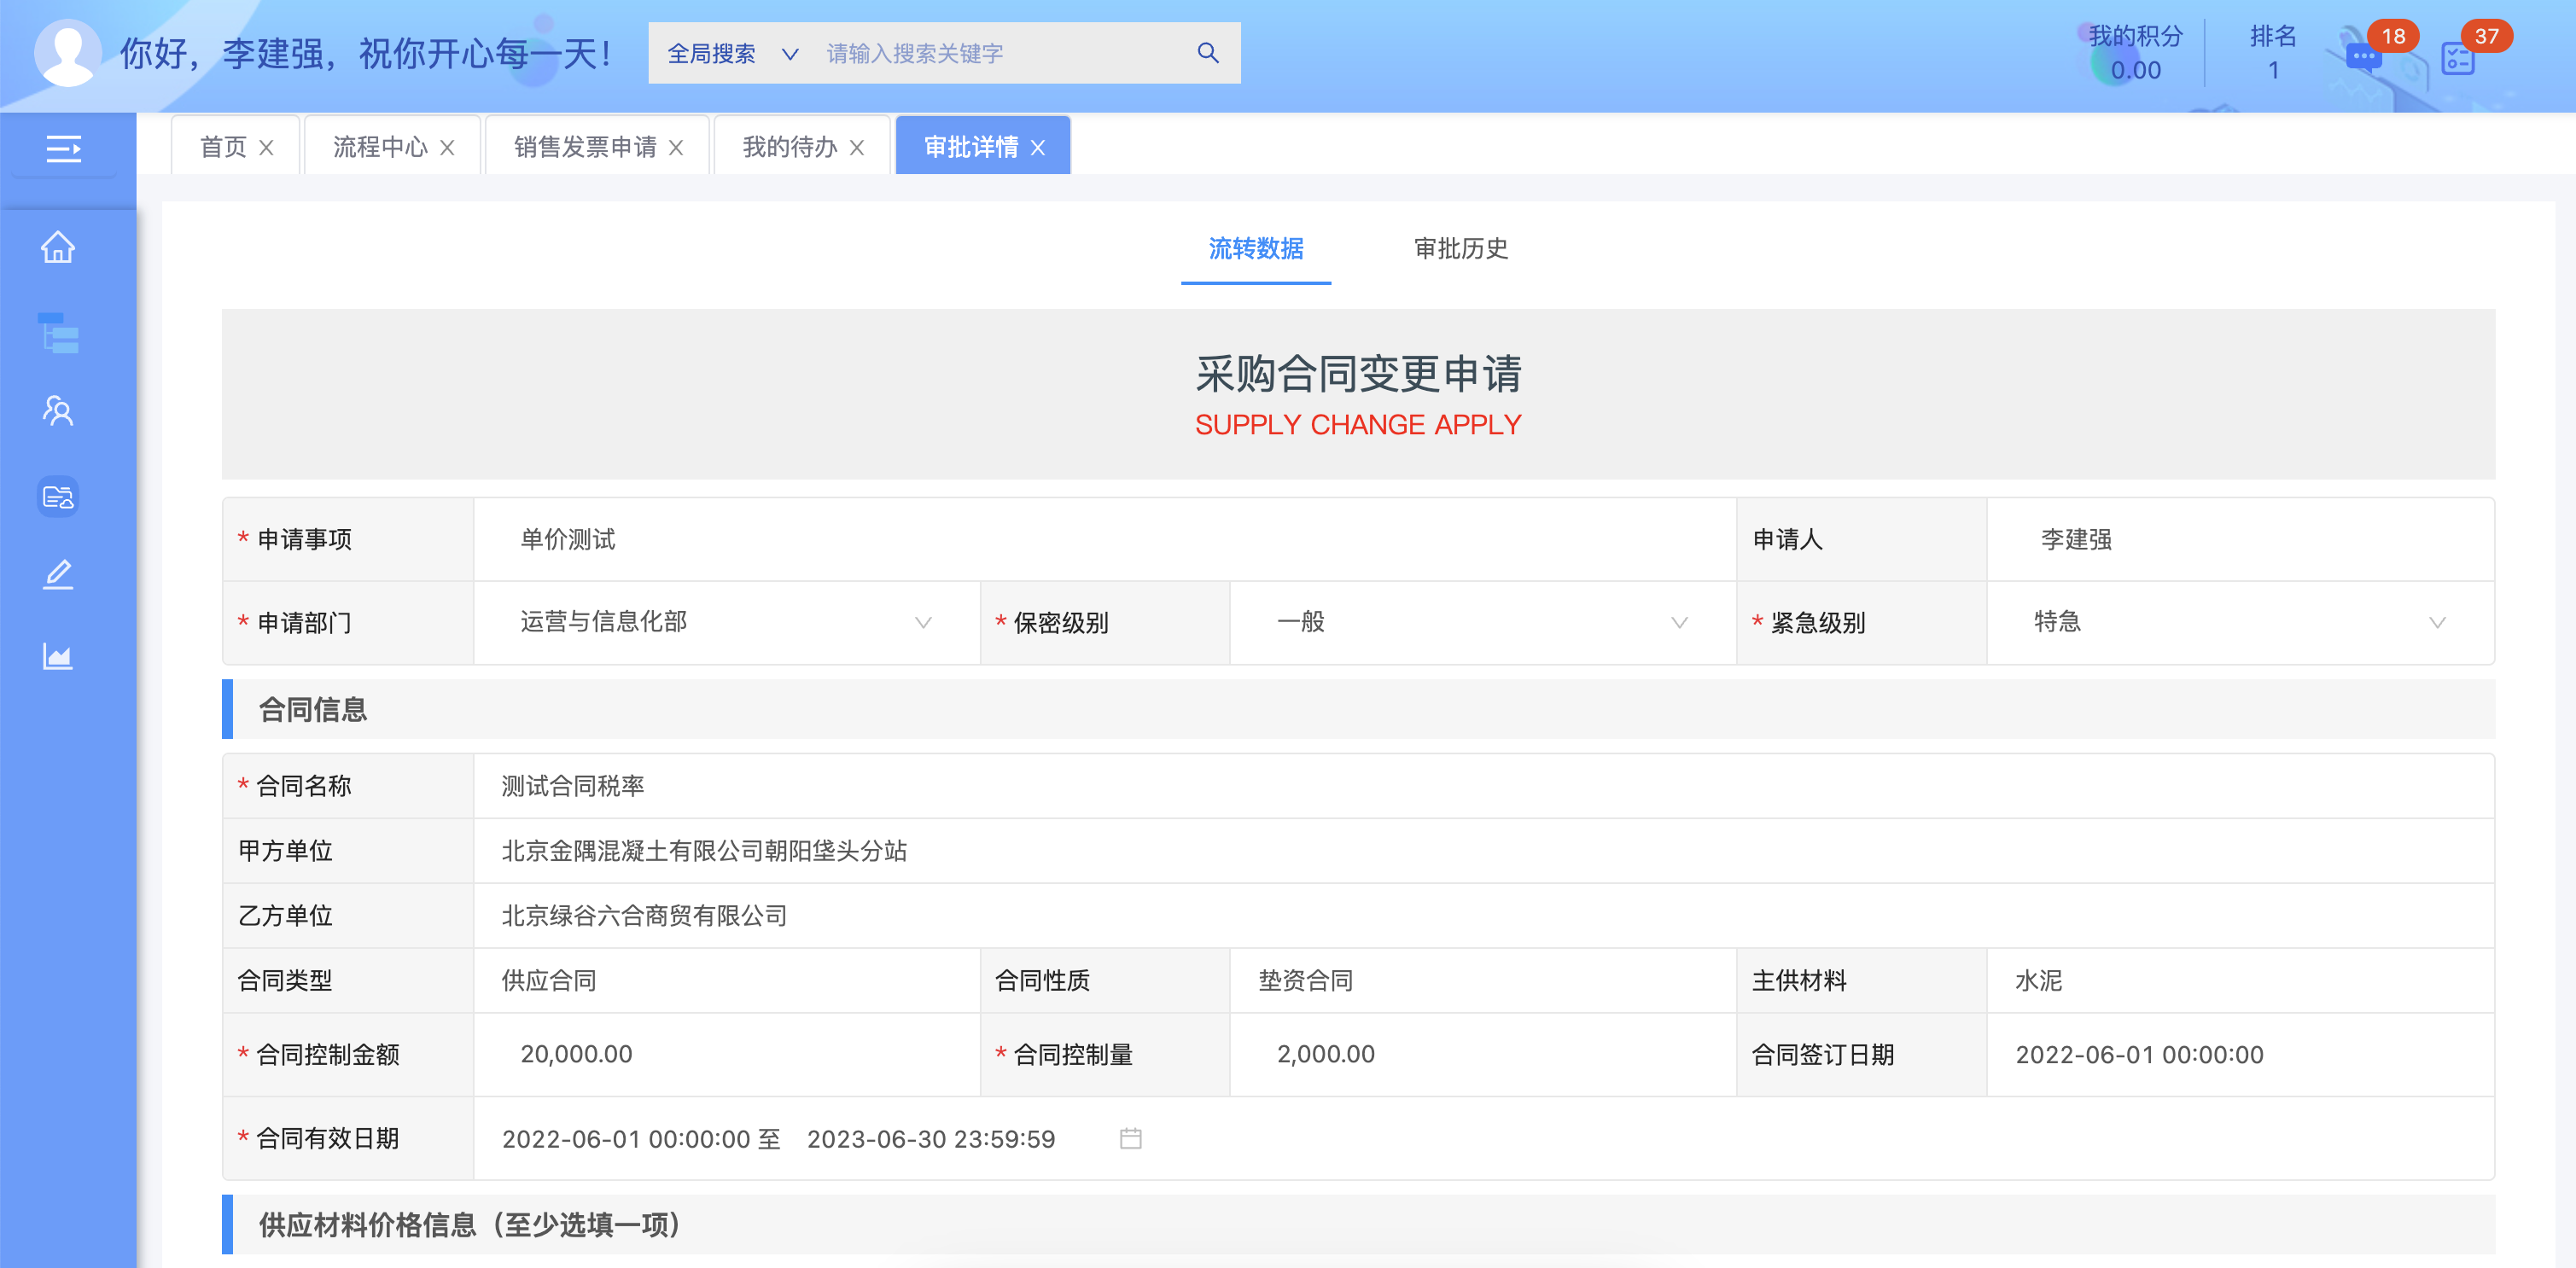Go to home via sidebar house icon
Screen dimensions: 2576x1268
[58, 247]
